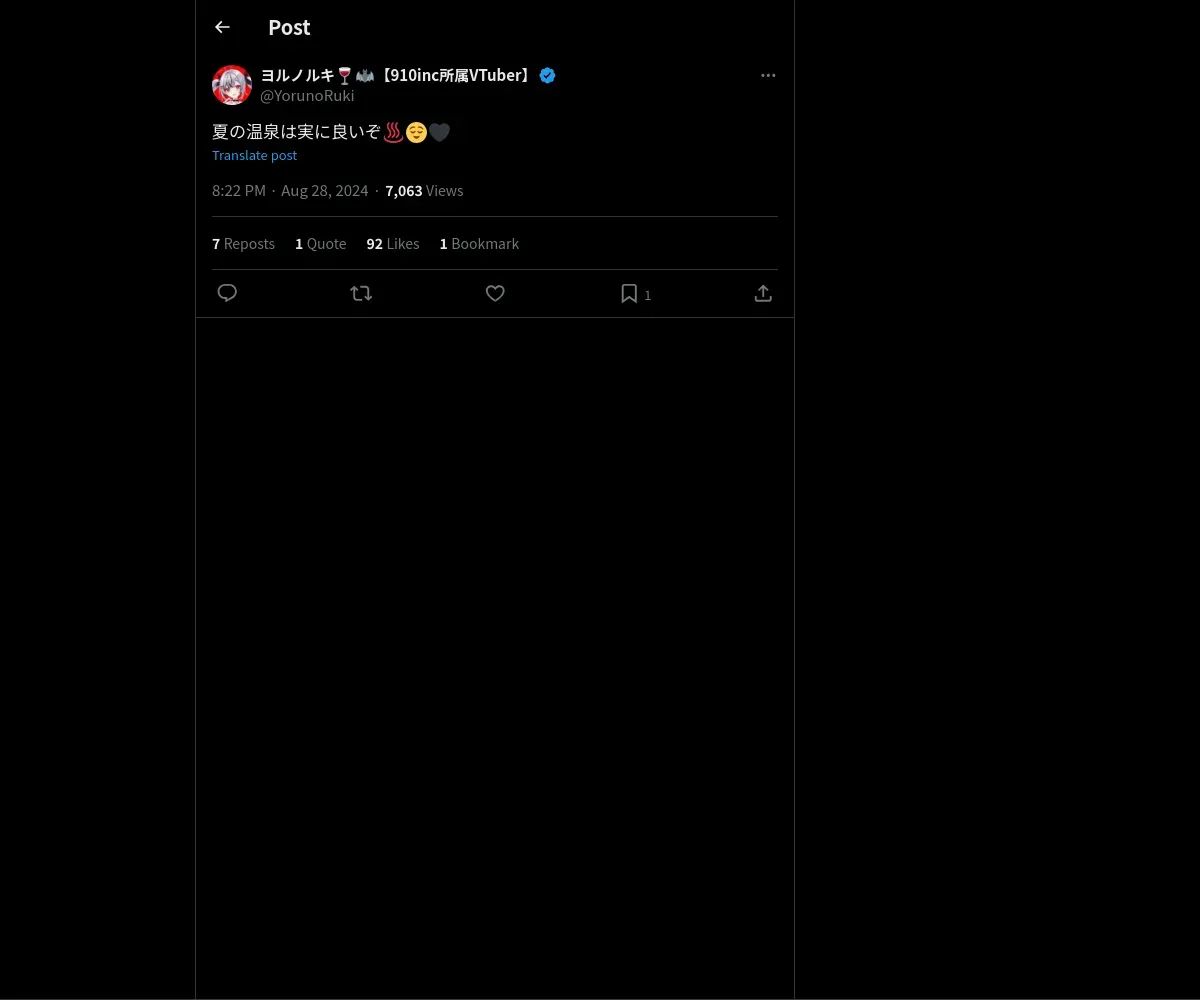Toggle the bookmark icon on the post
Image resolution: width=1200 pixels, height=1000 pixels.
(x=629, y=293)
